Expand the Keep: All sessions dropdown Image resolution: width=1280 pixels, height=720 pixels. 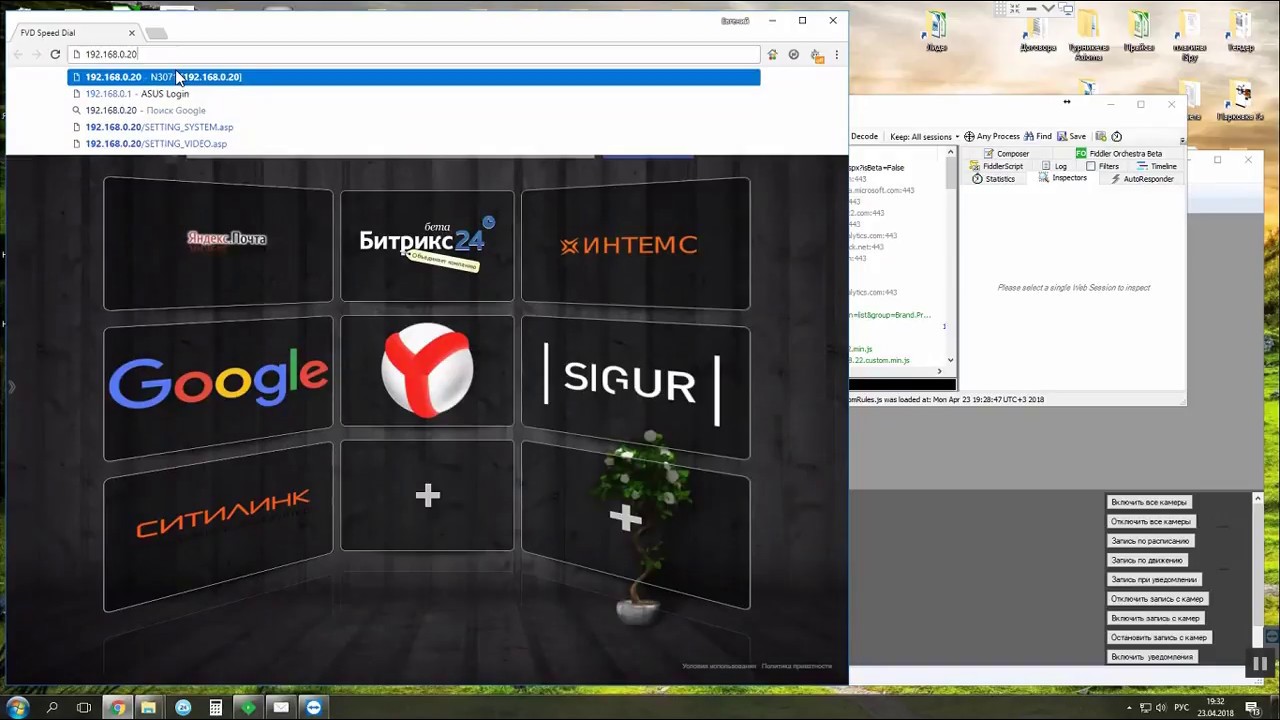click(x=924, y=137)
